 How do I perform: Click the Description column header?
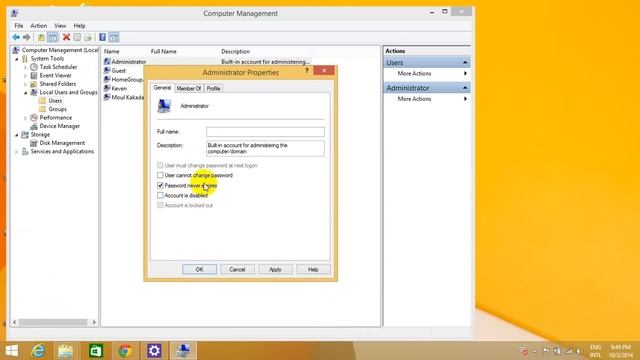(x=236, y=51)
